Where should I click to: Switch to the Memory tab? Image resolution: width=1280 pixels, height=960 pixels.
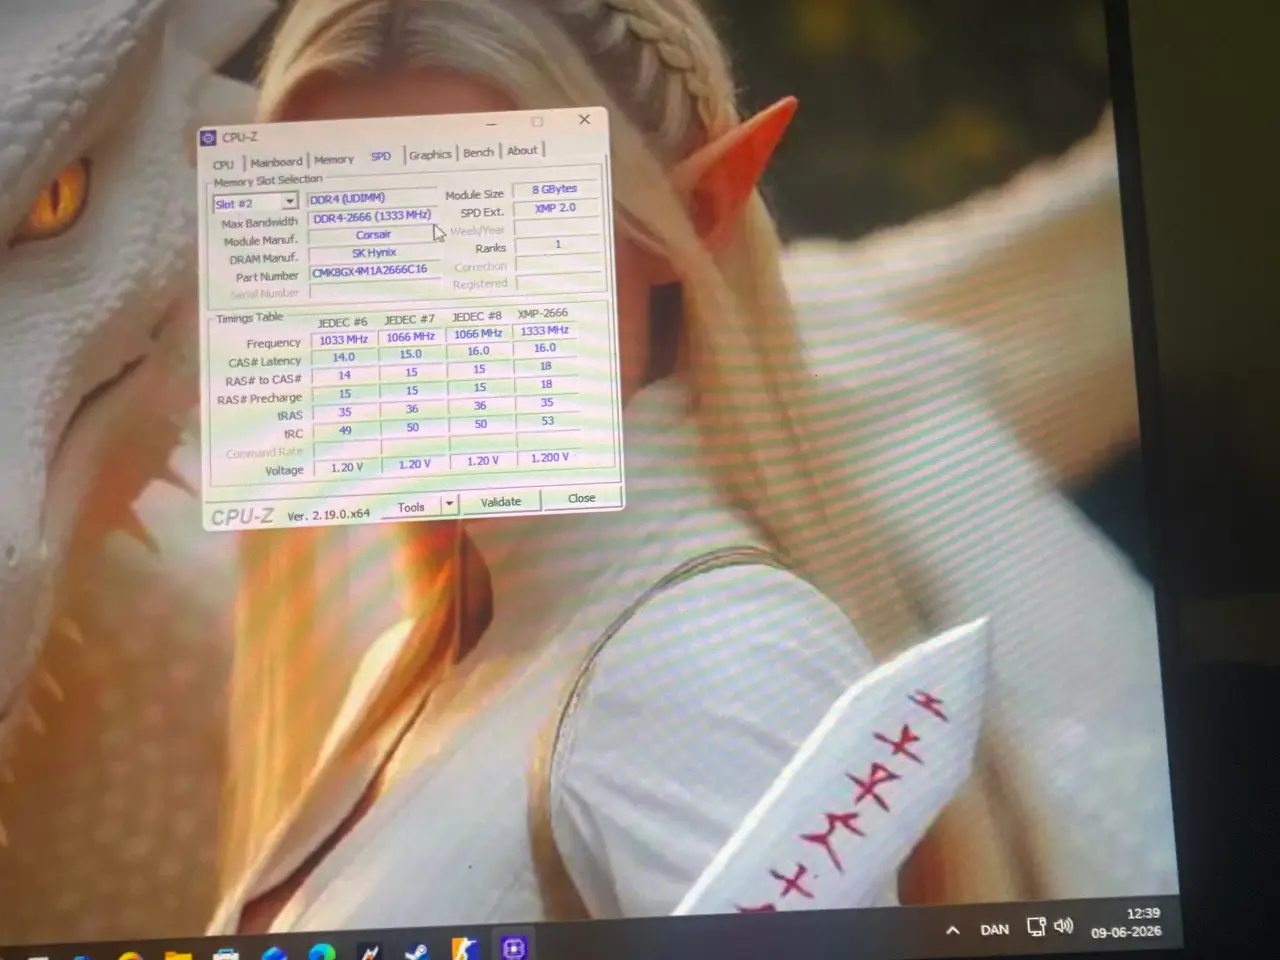[334, 159]
